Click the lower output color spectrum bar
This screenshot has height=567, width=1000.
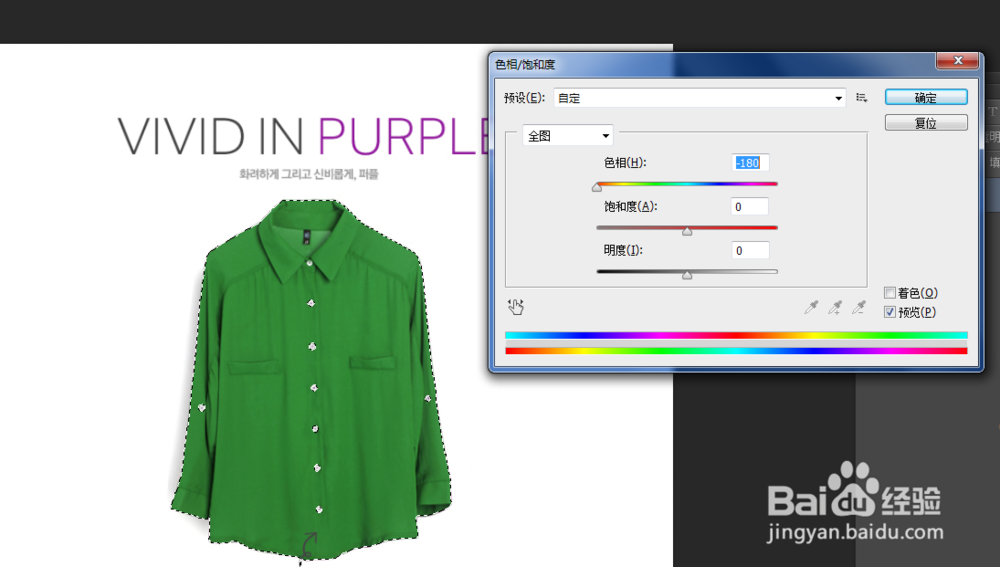736,351
